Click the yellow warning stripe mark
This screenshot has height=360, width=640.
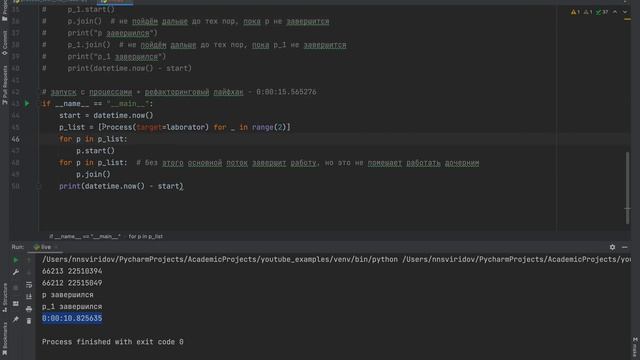627,19
